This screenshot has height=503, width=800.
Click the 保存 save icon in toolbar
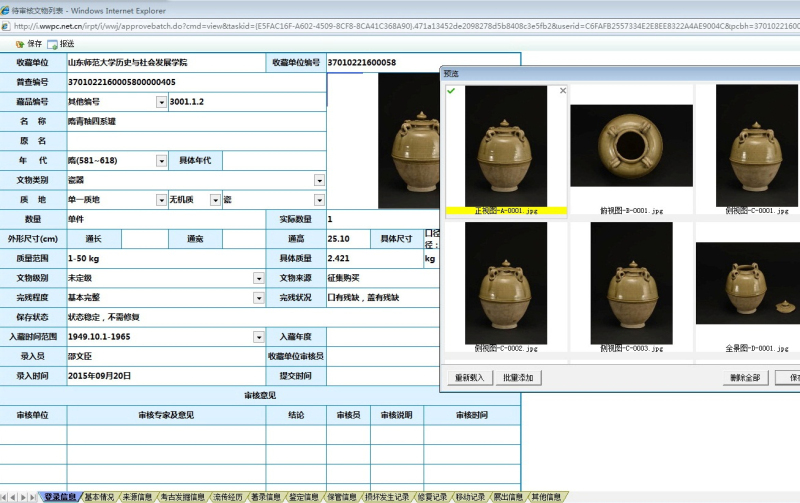(x=21, y=44)
